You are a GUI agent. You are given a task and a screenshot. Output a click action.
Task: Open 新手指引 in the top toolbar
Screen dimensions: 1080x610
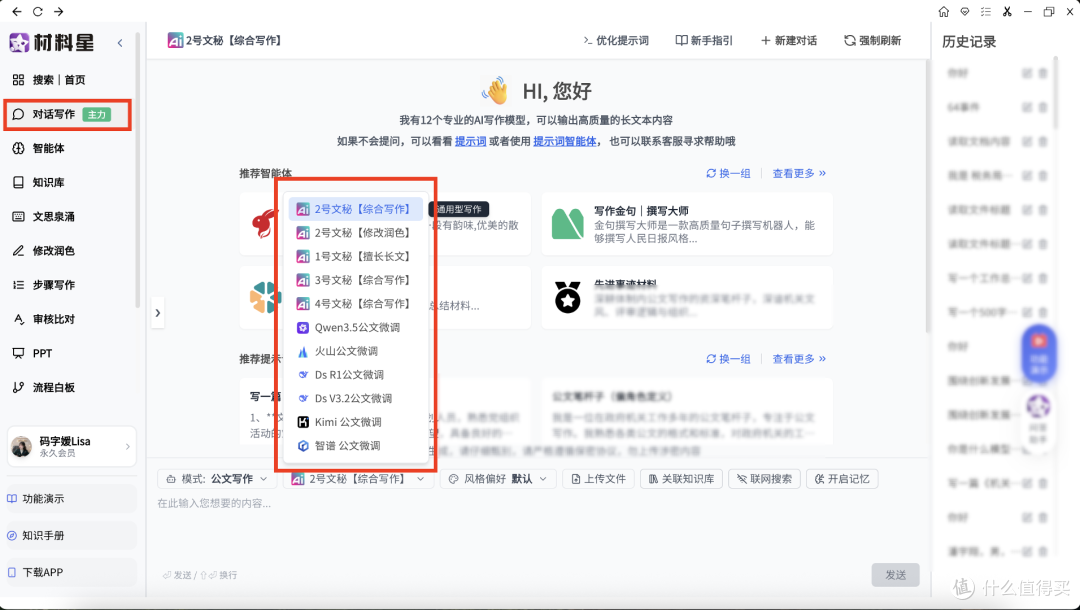click(x=704, y=41)
